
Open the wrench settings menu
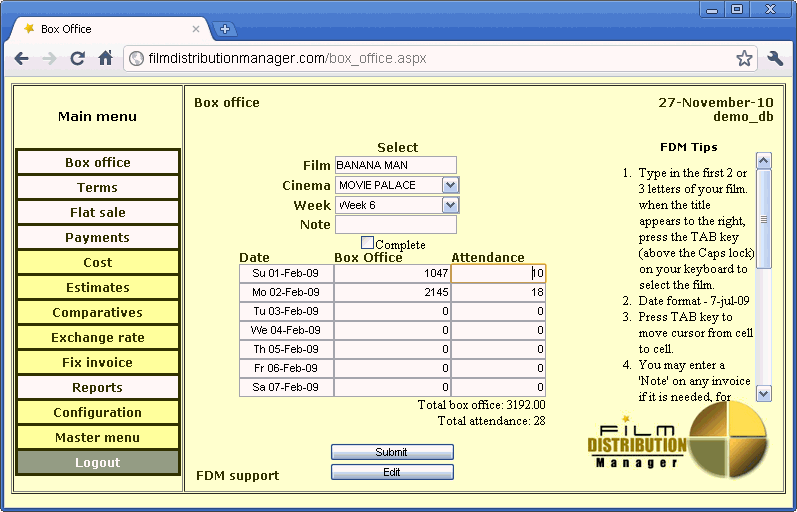pyautogui.click(x=775, y=59)
